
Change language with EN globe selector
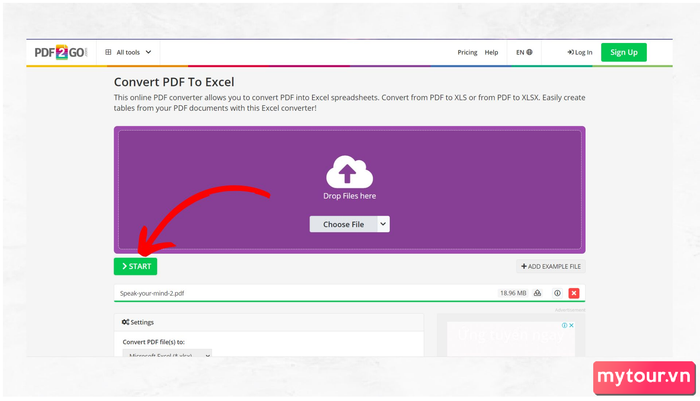[x=524, y=52]
